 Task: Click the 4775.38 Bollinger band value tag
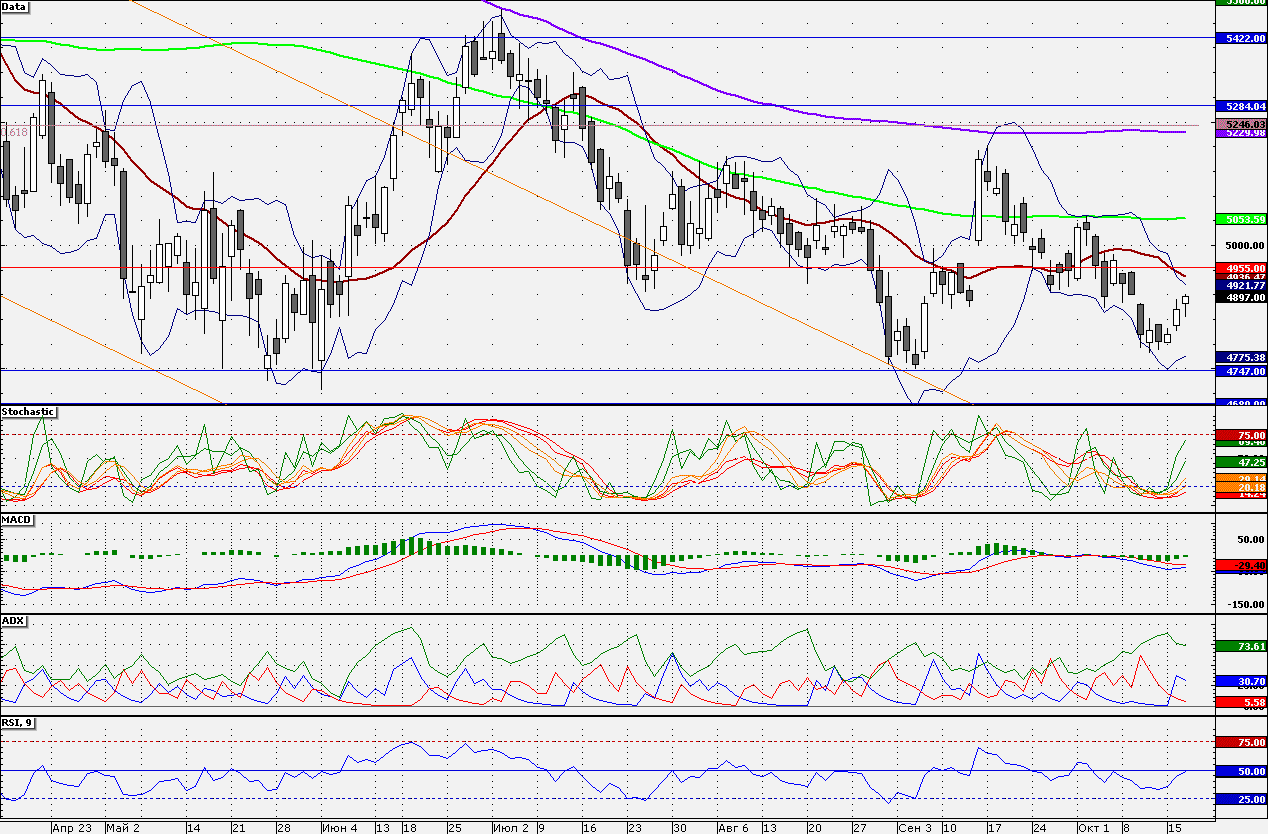click(x=1240, y=357)
